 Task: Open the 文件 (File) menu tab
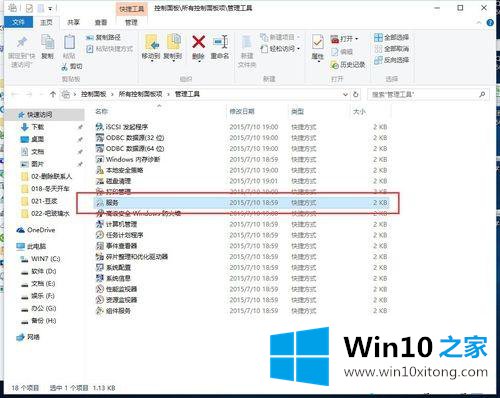(18, 22)
